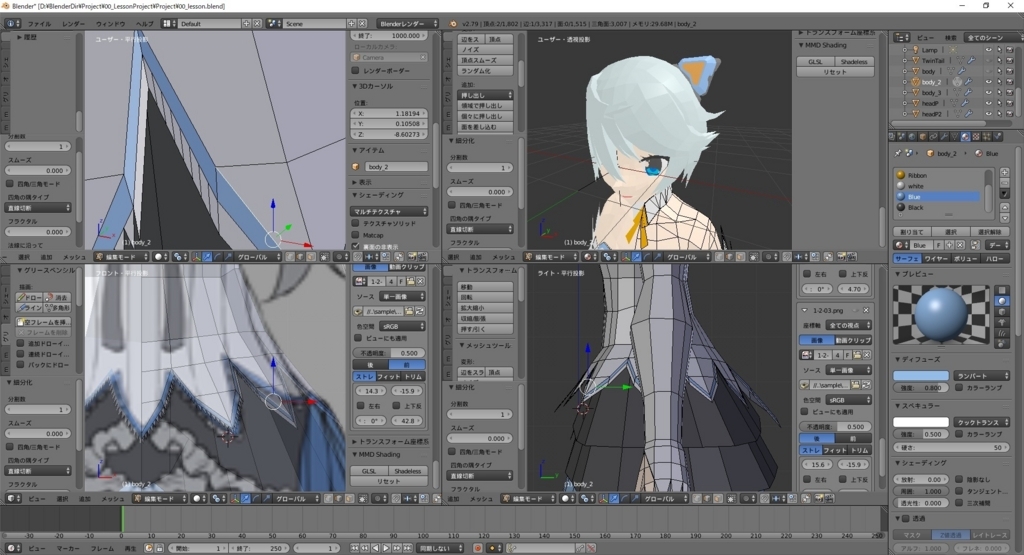
Task: Click the 押し出し (Extrude) dropdown button
Action: click(485, 95)
